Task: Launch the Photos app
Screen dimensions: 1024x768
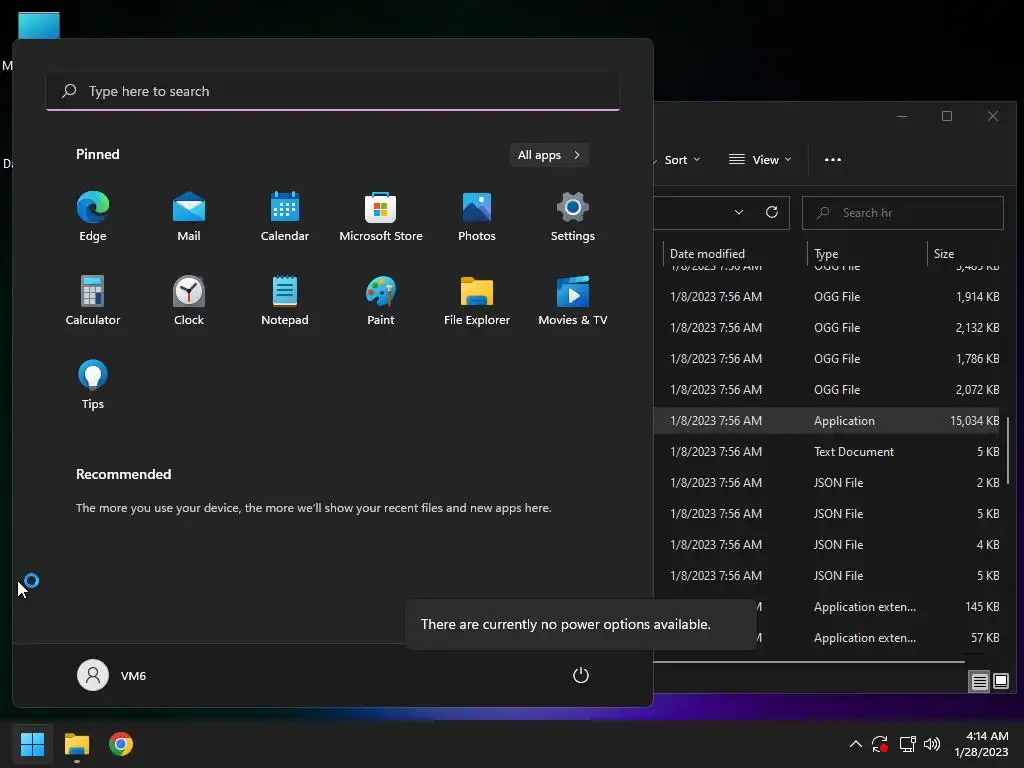Action: (x=477, y=217)
